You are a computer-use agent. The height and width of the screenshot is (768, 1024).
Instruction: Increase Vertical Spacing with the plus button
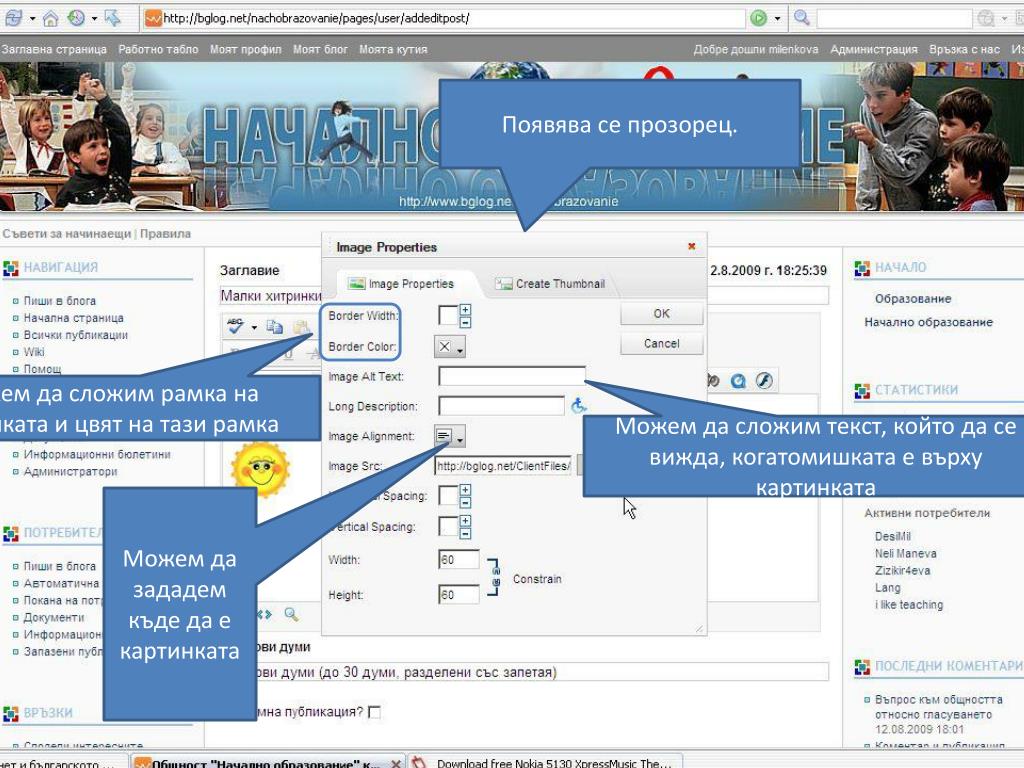click(465, 520)
